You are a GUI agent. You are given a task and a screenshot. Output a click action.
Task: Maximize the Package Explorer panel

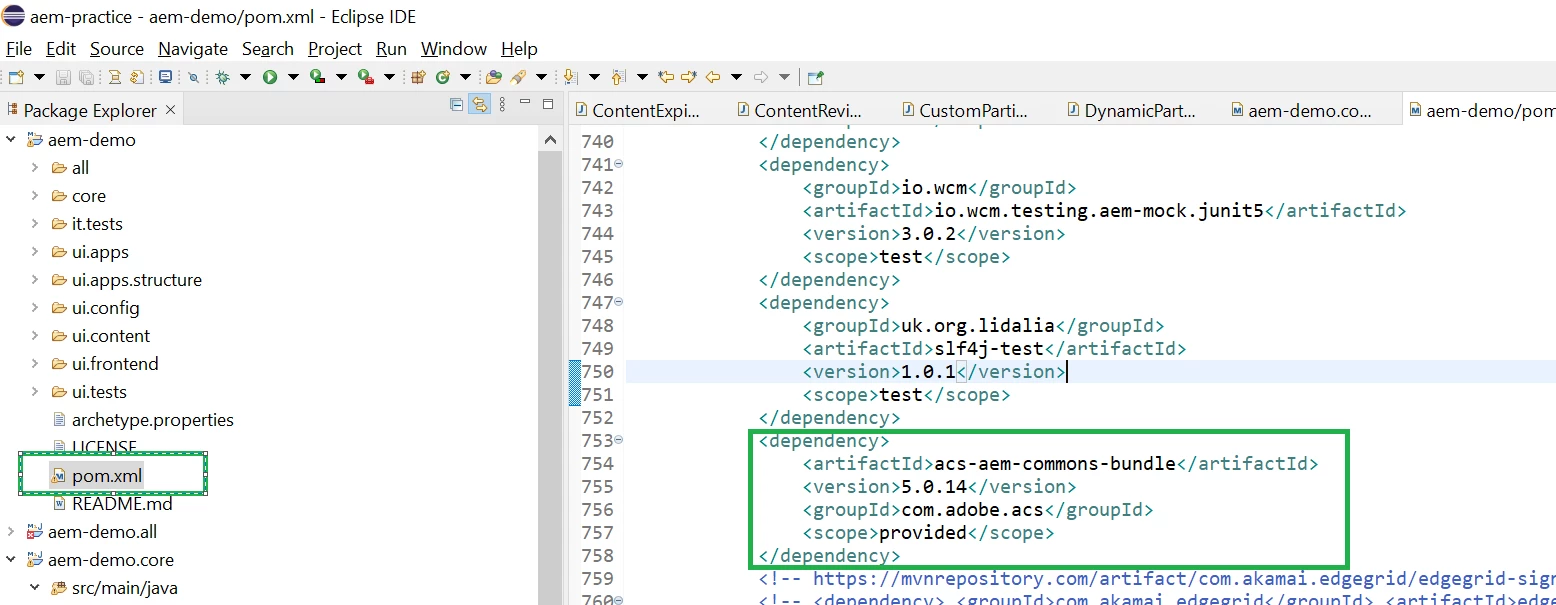point(548,104)
